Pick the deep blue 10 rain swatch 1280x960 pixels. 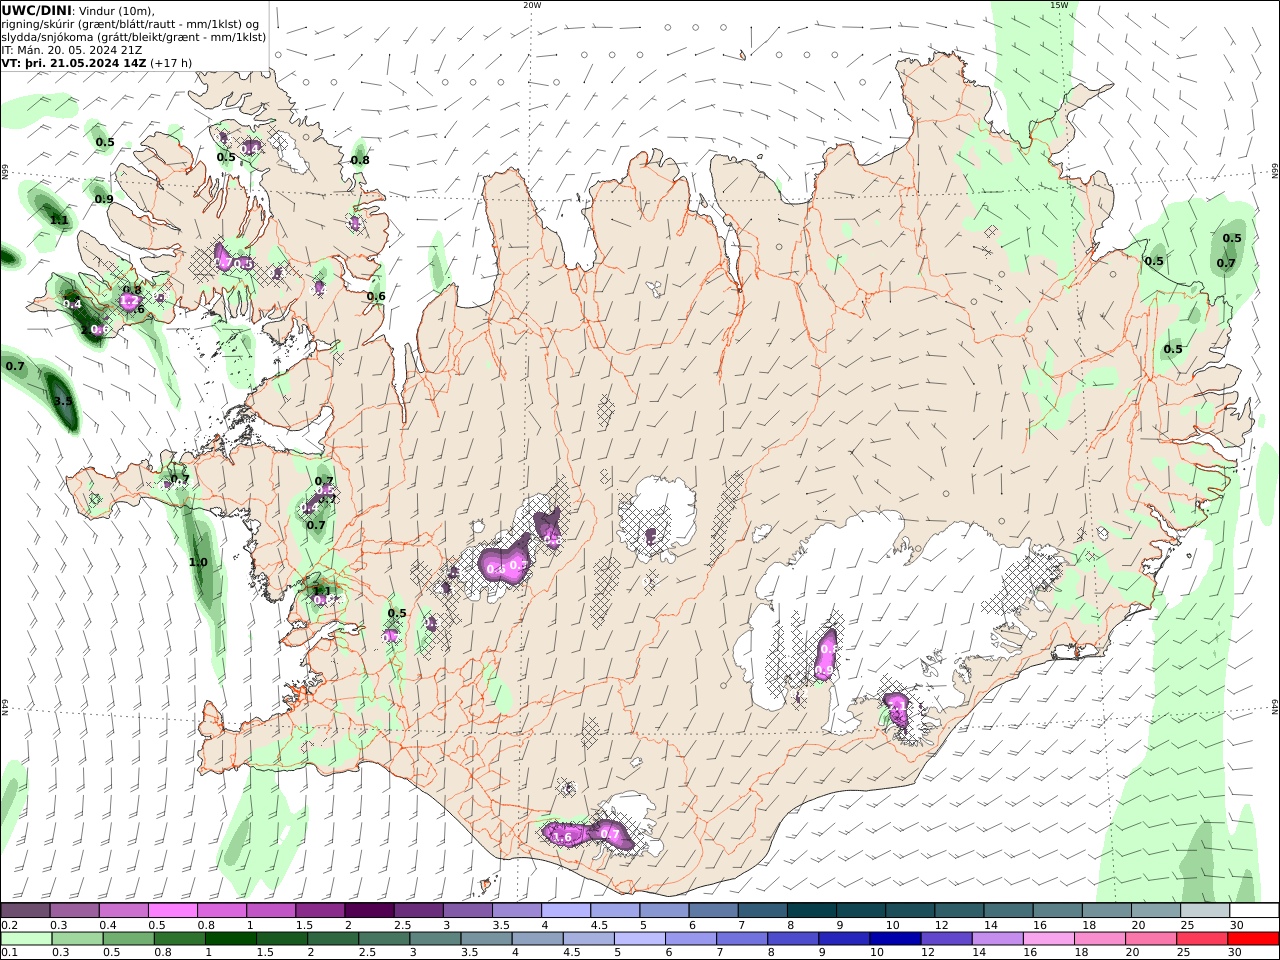(x=895, y=939)
